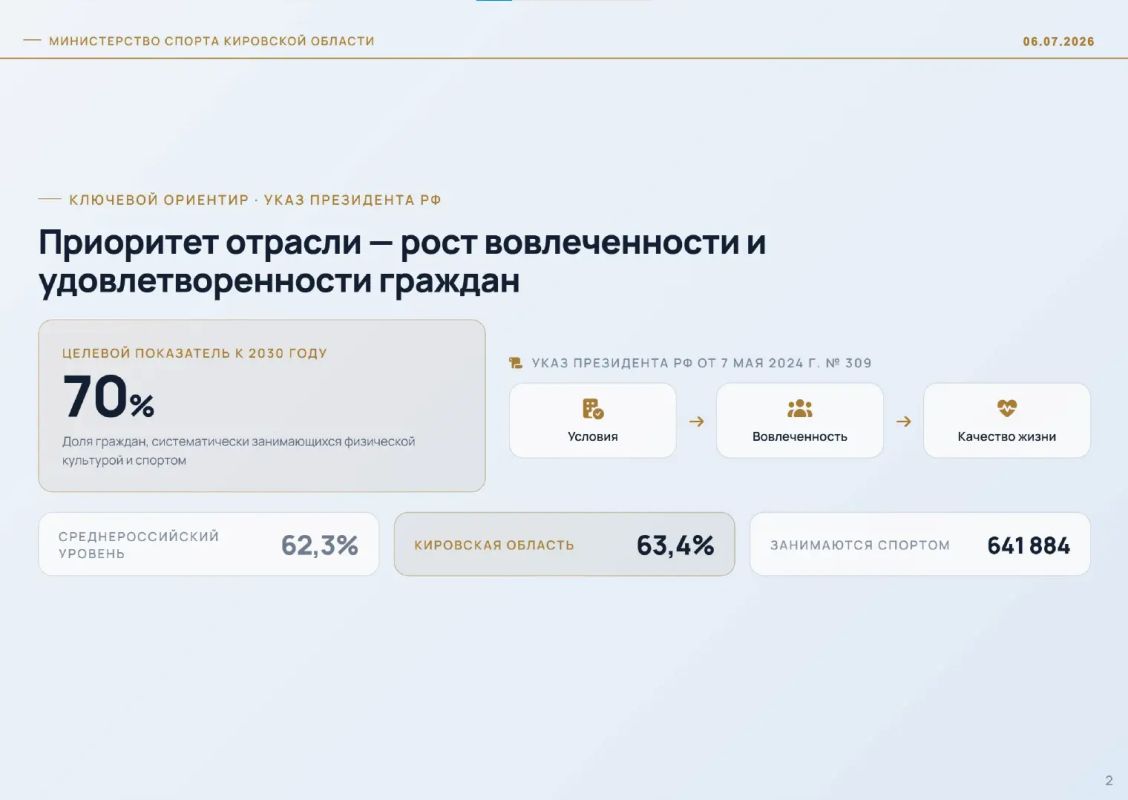Select the Вовлеченность card
This screenshot has width=1128, height=800.
[799, 420]
